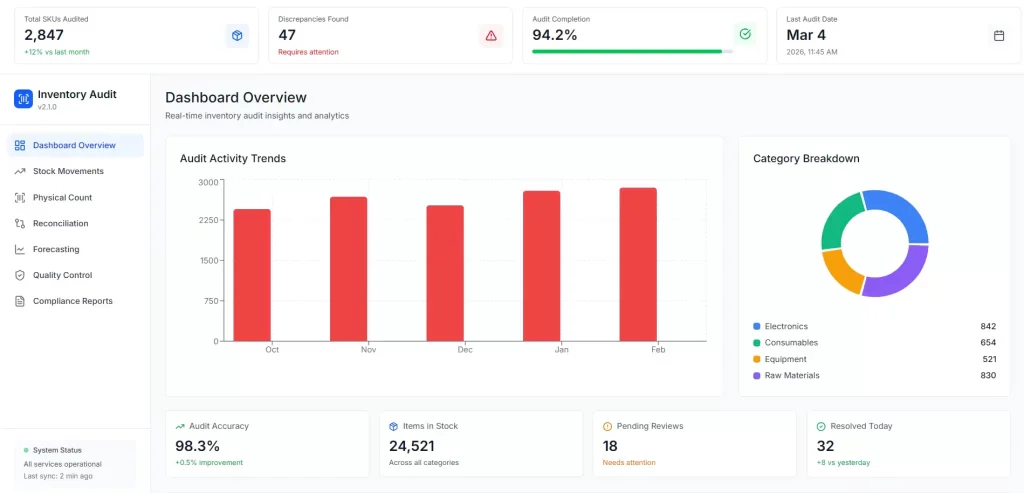
Task: Click the Pending Reviews alert circle icon
Action: (607, 426)
